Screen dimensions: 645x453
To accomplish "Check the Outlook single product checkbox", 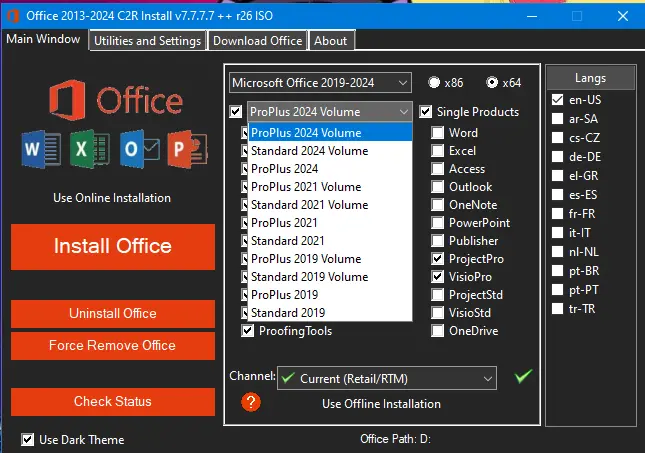I will pos(438,187).
